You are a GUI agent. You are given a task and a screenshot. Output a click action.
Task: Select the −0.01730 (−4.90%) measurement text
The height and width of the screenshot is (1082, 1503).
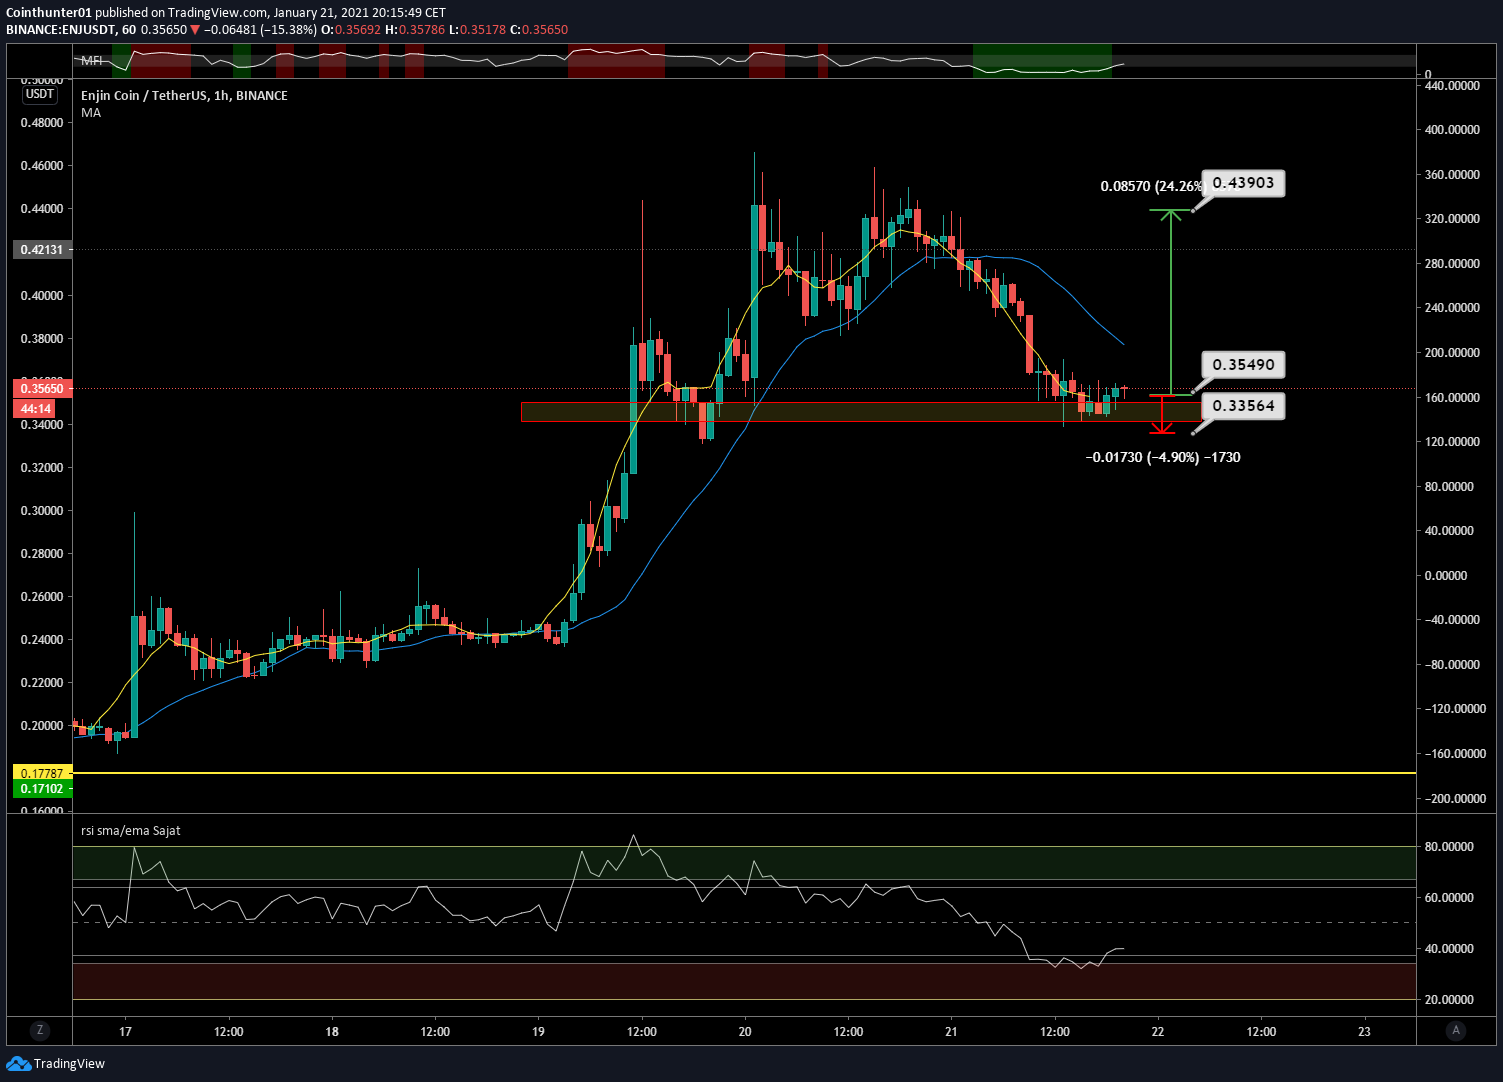pyautogui.click(x=1162, y=457)
